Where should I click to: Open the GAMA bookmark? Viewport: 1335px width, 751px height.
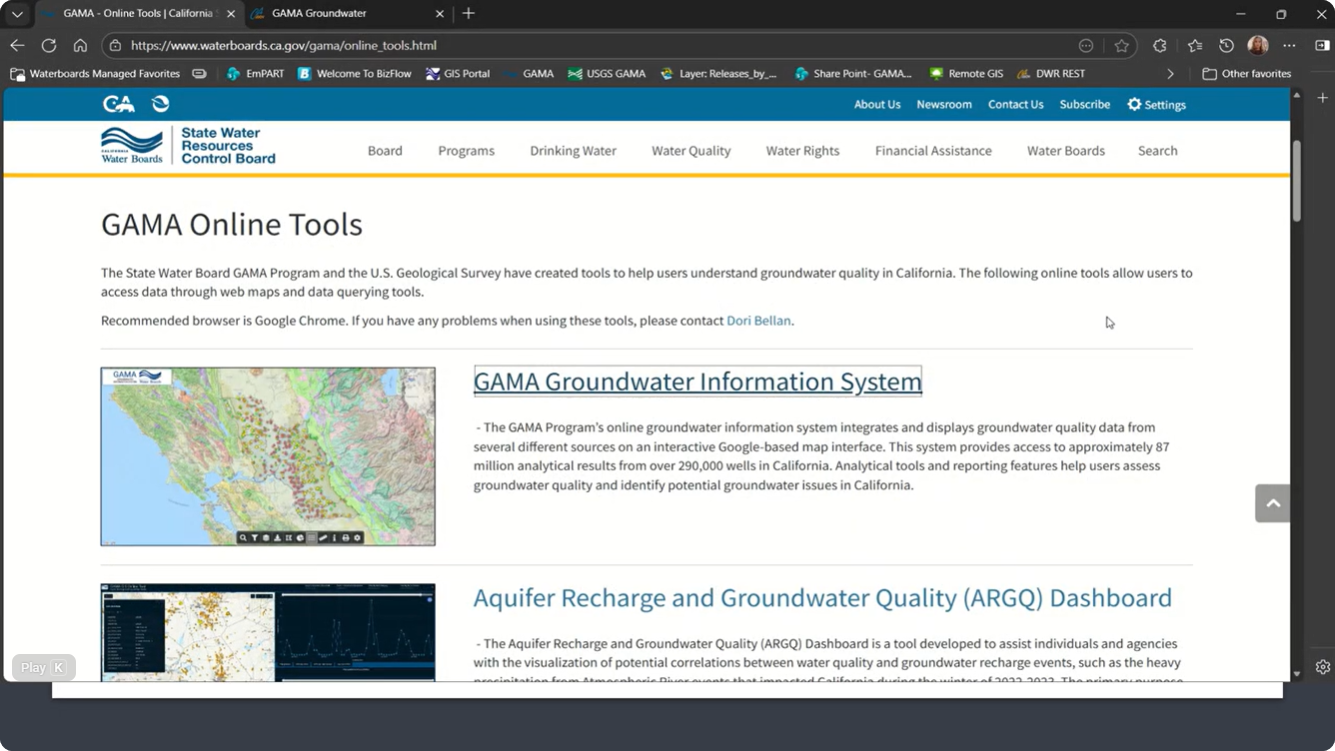pyautogui.click(x=528, y=73)
